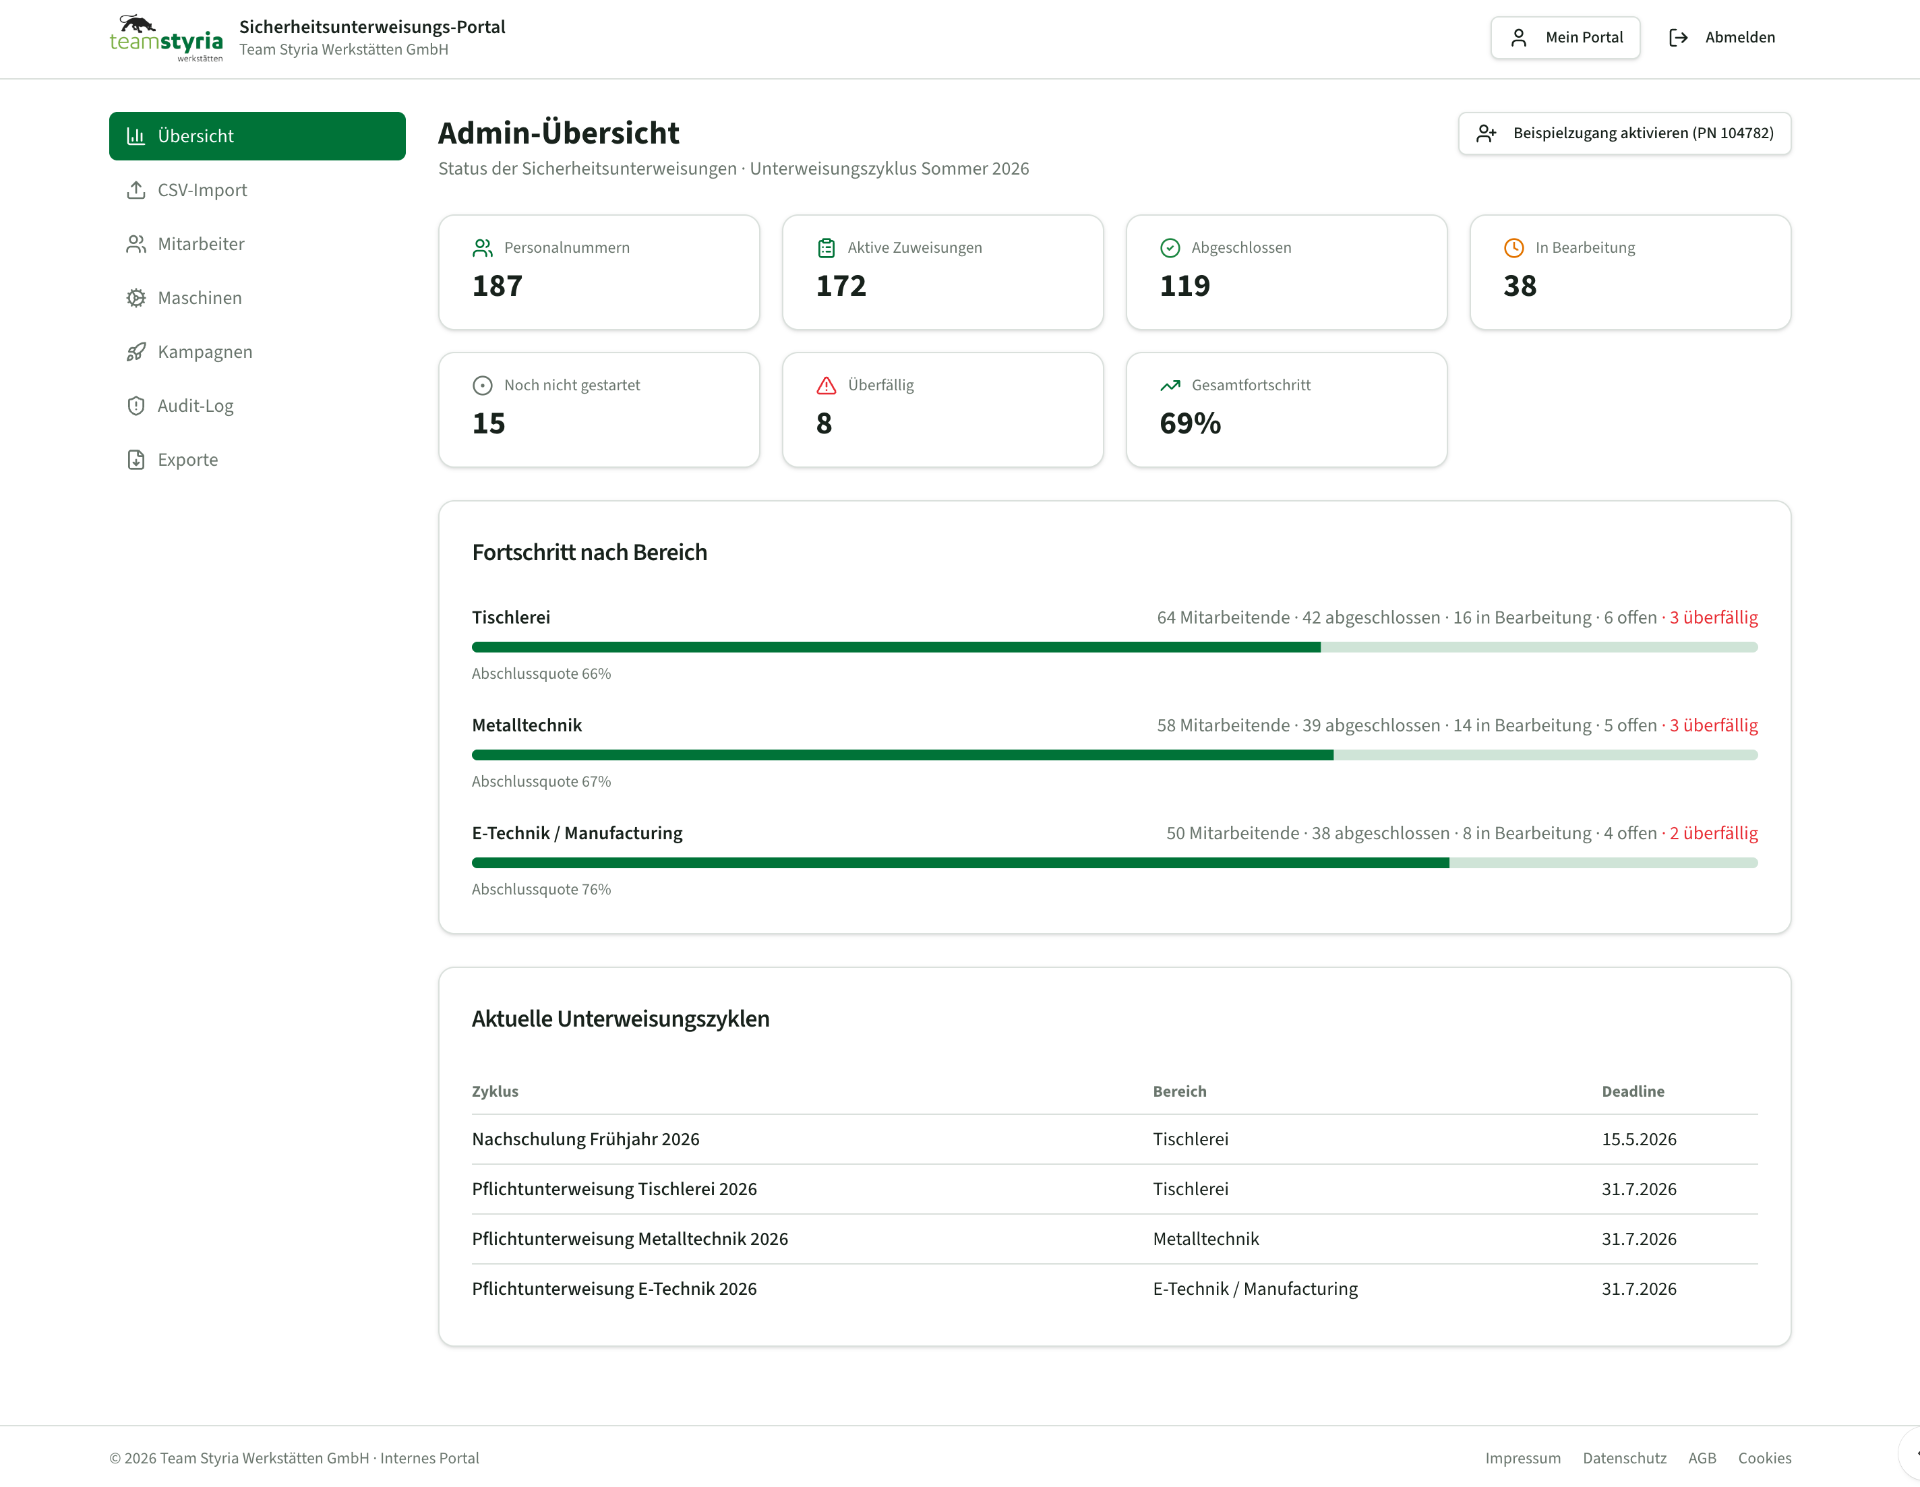Click 'Abschlussquote 76%' under E-Technik
Image resolution: width=1920 pixels, height=1487 pixels.
541,890
